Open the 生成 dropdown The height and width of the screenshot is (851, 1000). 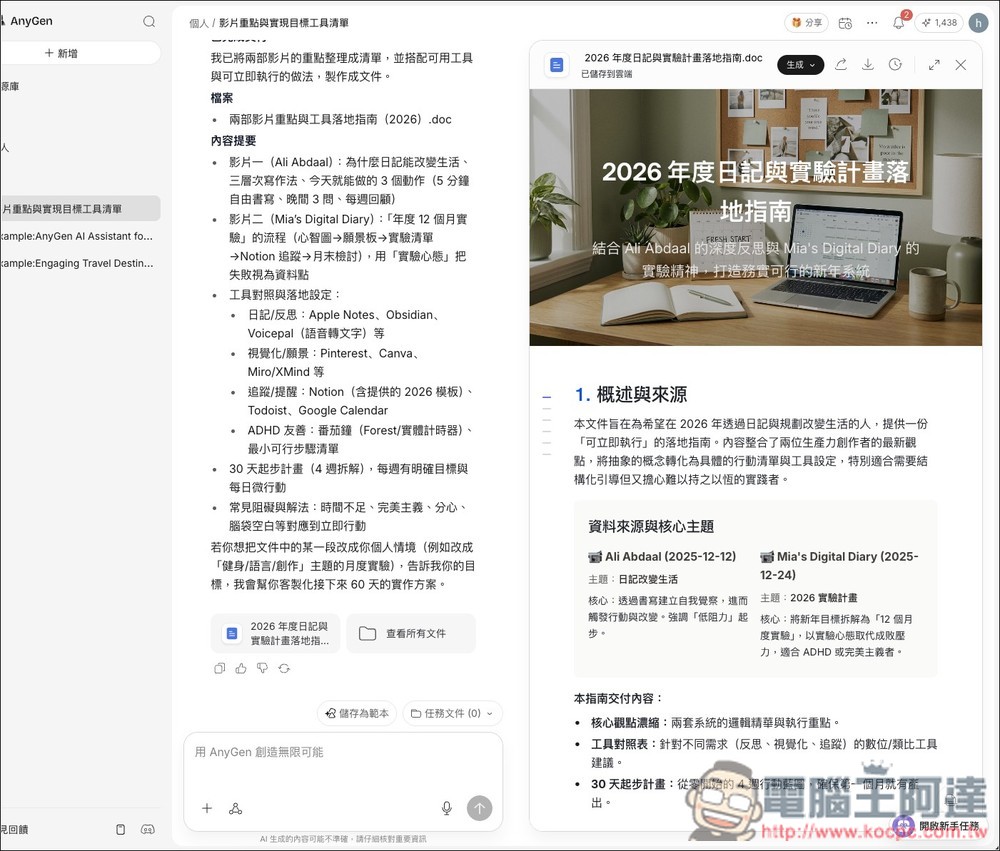pos(800,64)
